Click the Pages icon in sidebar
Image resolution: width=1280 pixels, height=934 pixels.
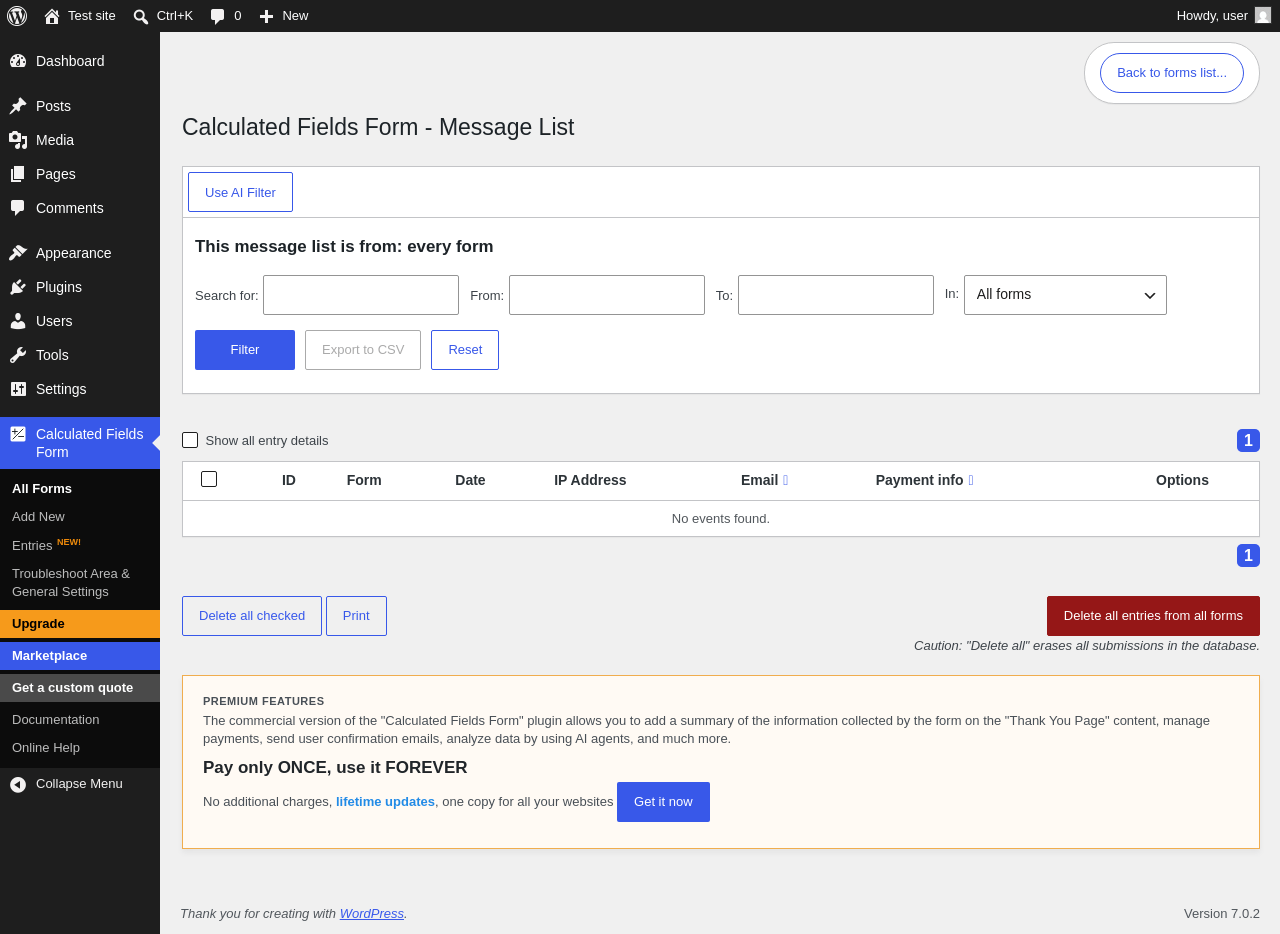(x=18, y=174)
